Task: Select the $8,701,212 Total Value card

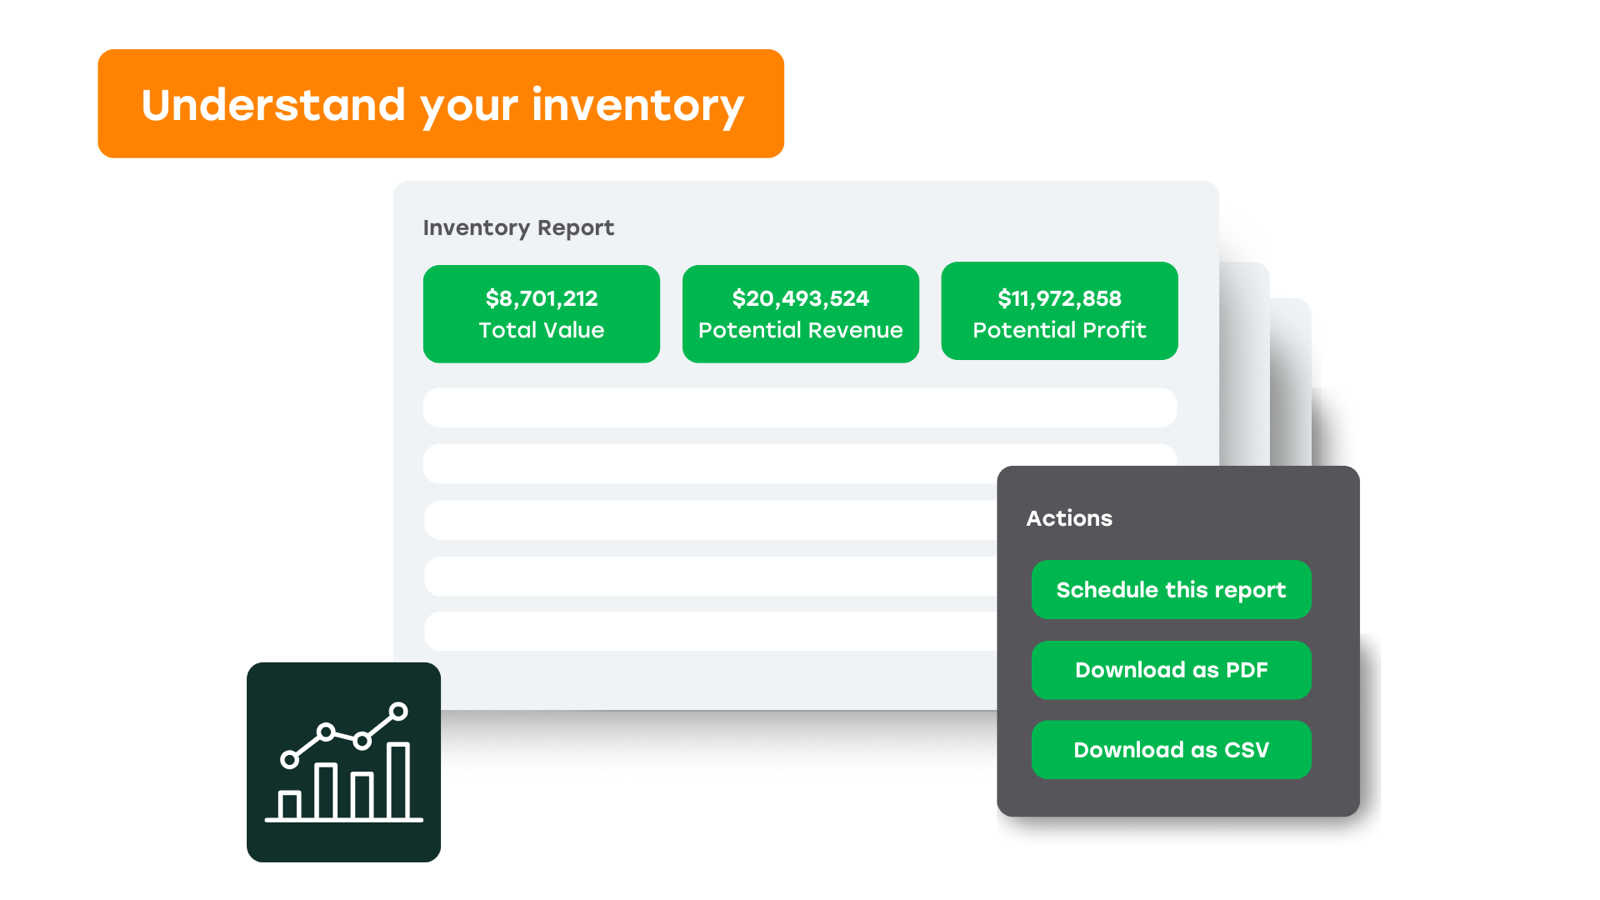Action: (541, 314)
